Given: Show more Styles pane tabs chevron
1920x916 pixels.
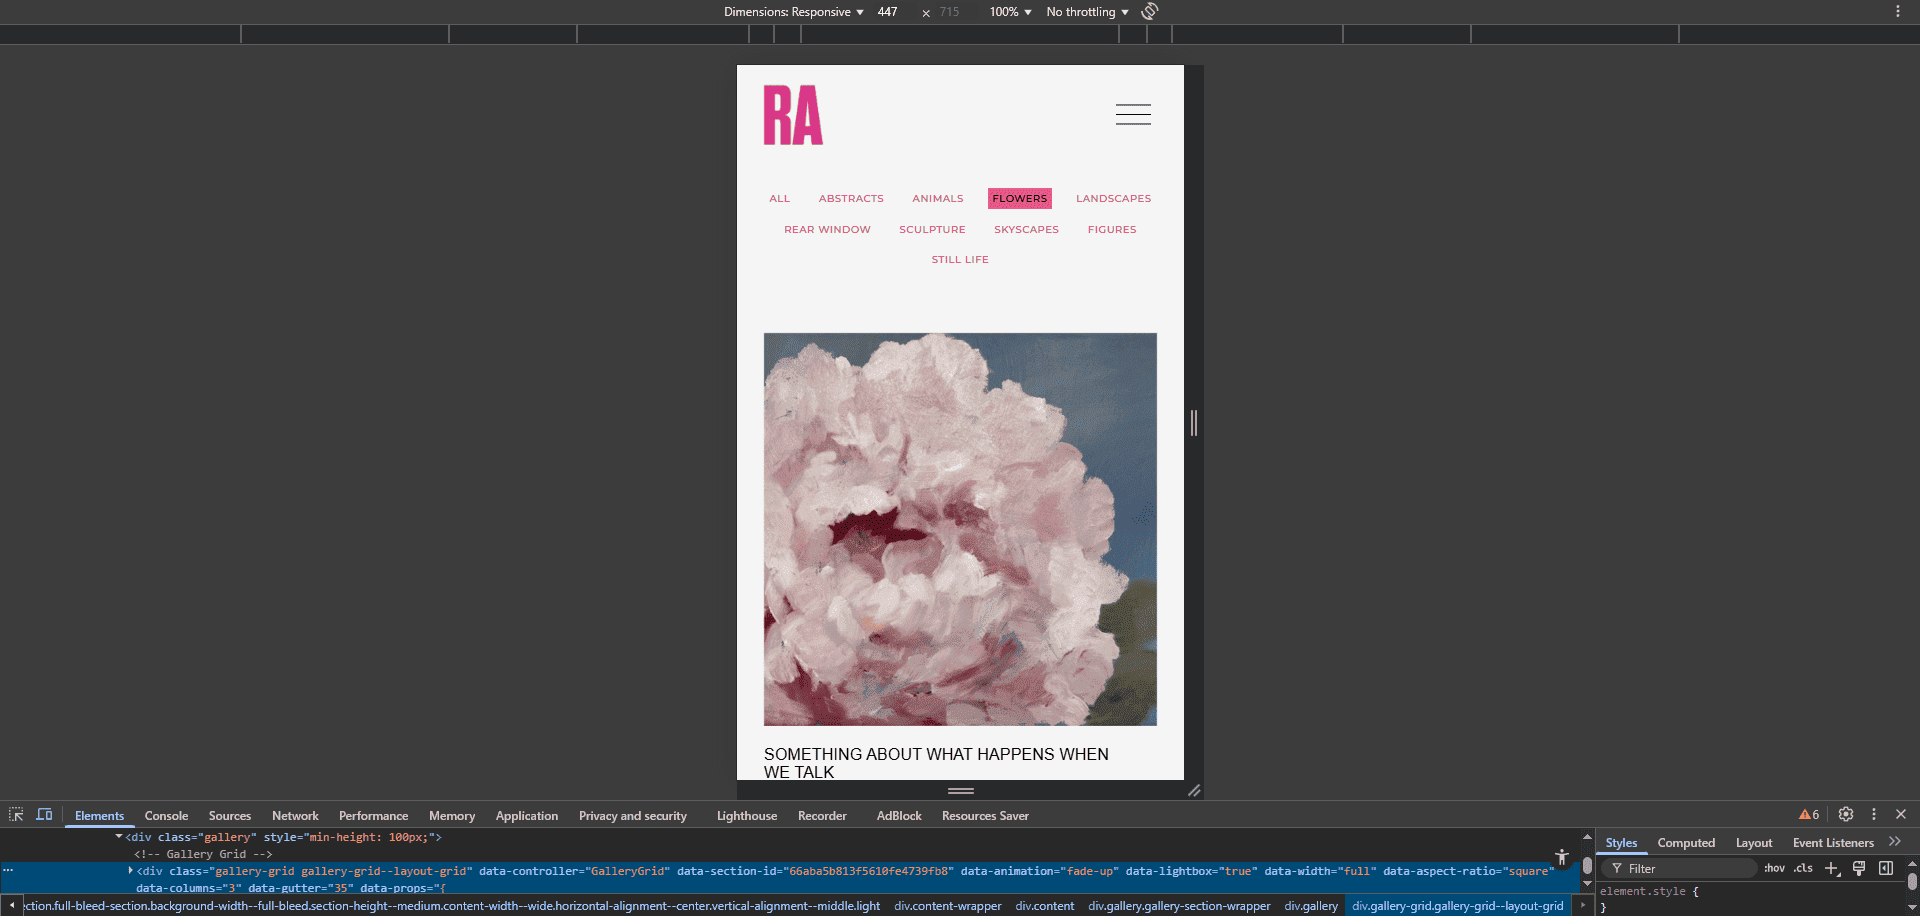Looking at the screenshot, I should (1895, 842).
